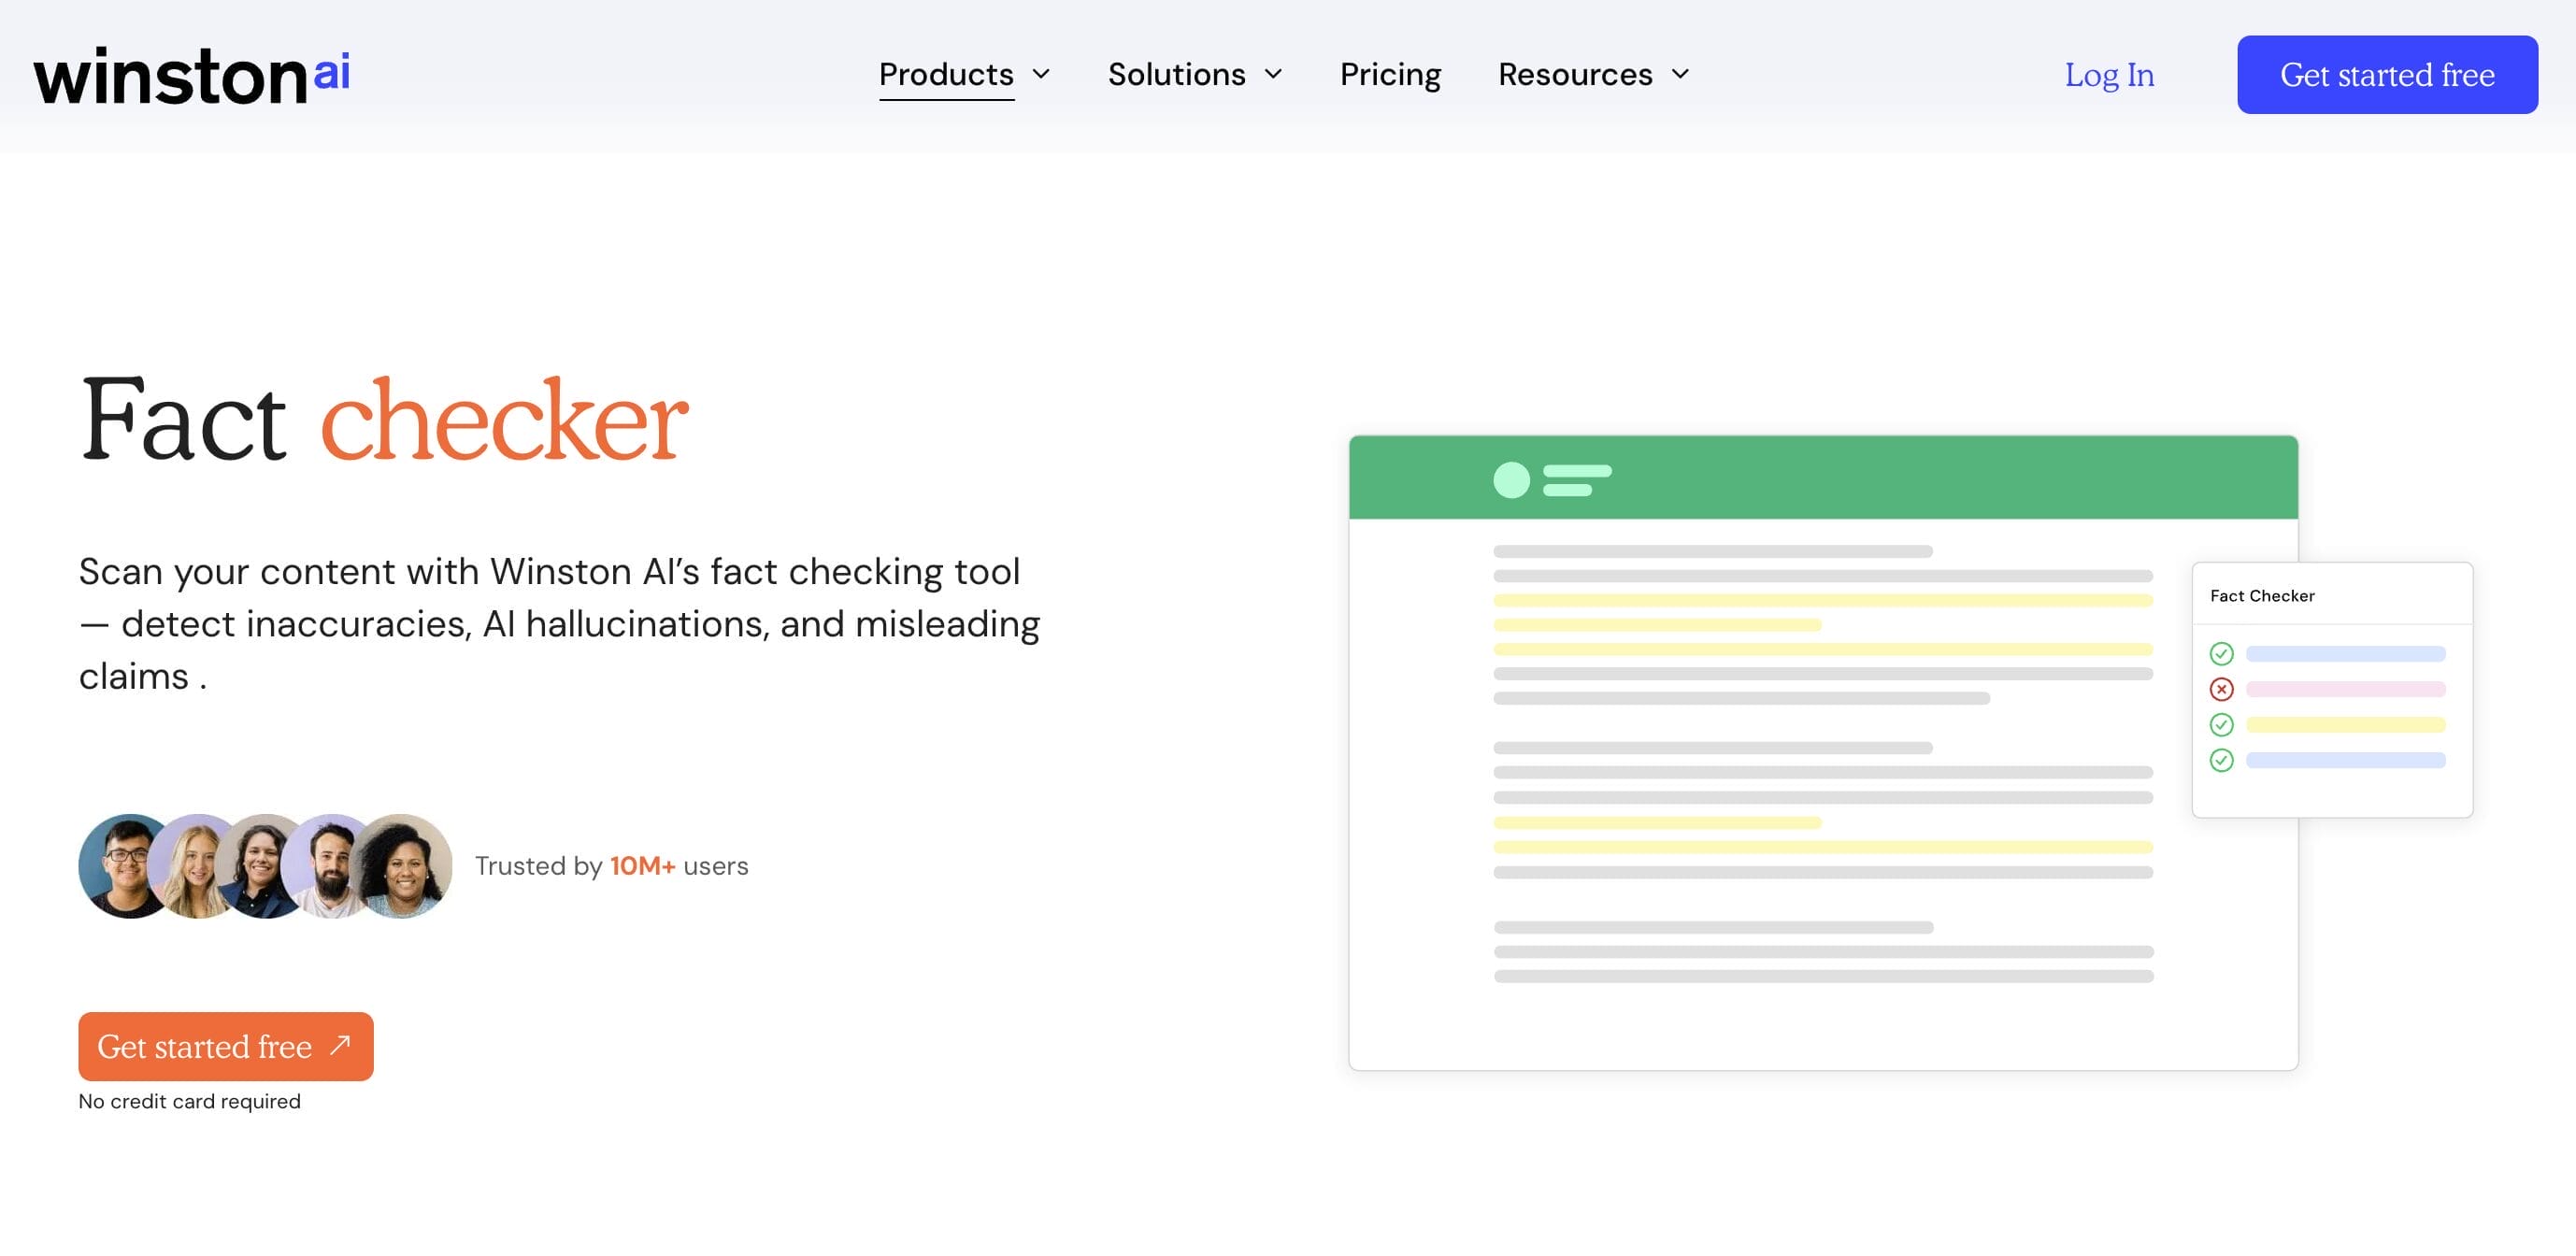Click the red X icon in Fact Checker panel
The height and width of the screenshot is (1256, 2576).
2221,689
